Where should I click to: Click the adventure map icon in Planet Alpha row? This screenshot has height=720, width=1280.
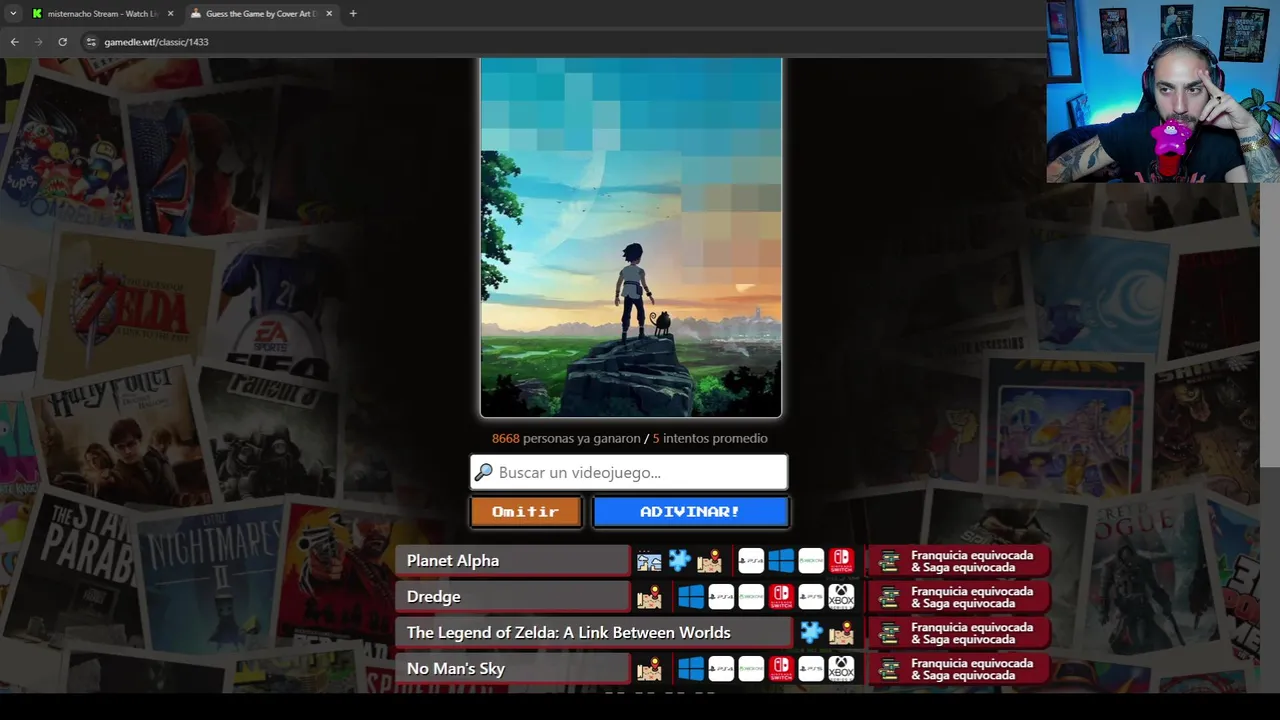(709, 561)
